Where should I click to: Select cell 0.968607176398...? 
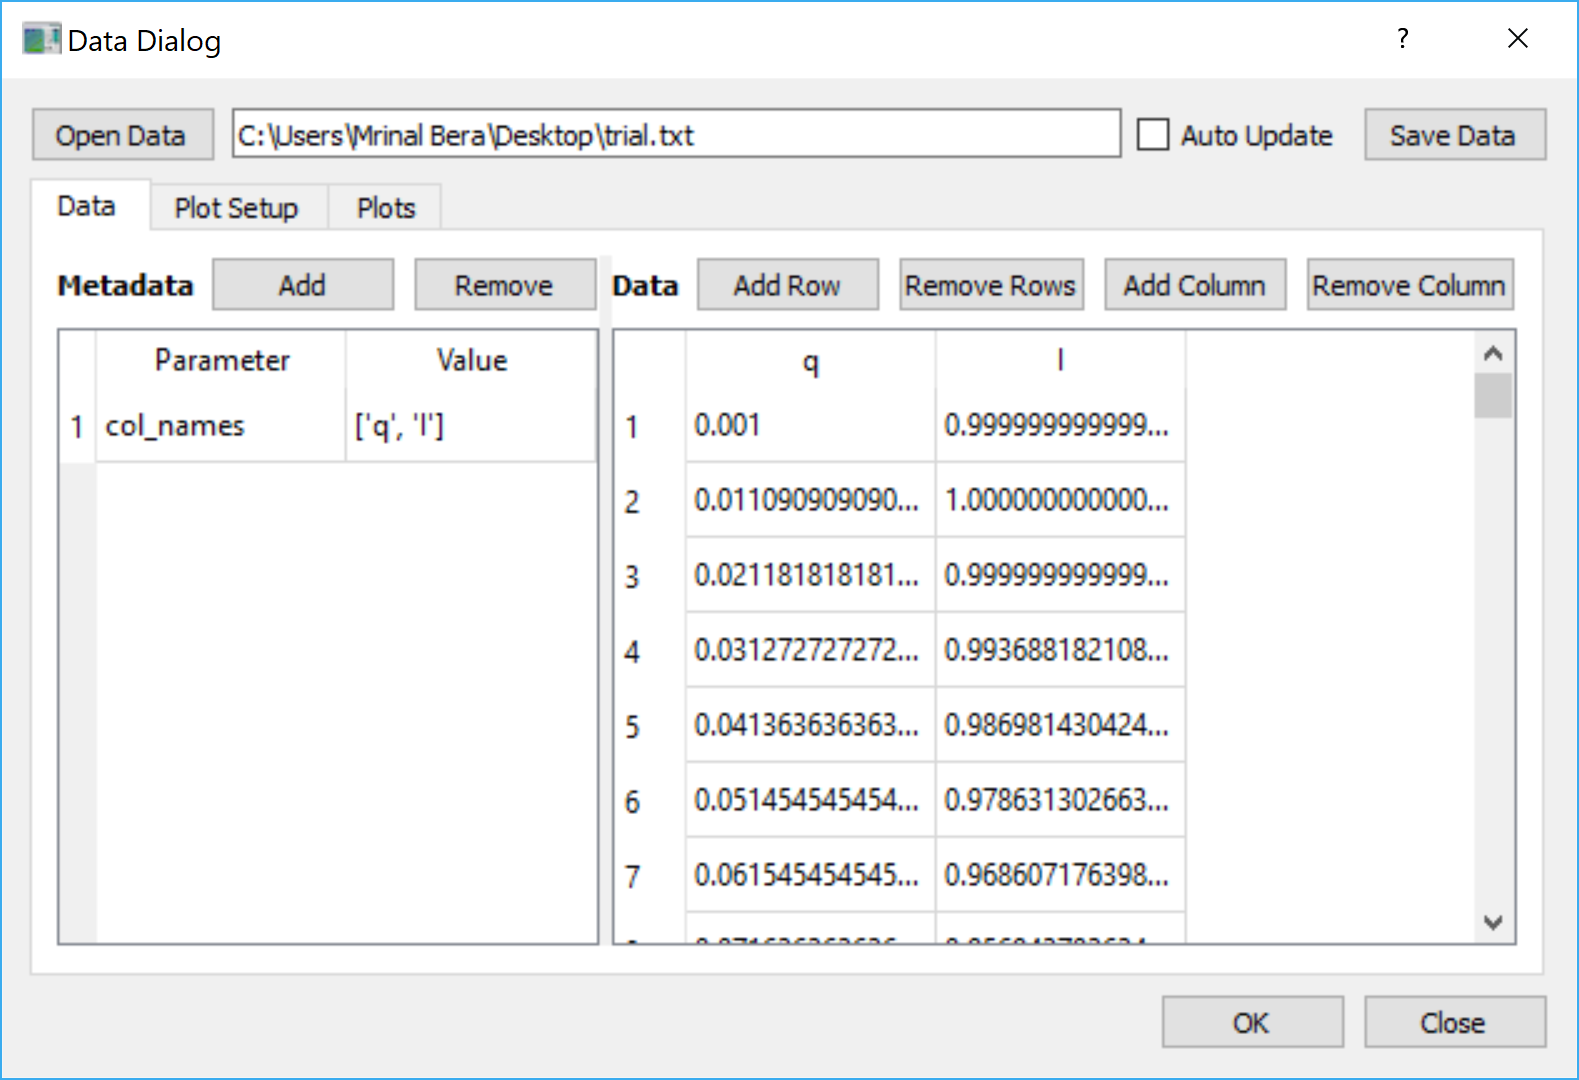[x=1060, y=875]
